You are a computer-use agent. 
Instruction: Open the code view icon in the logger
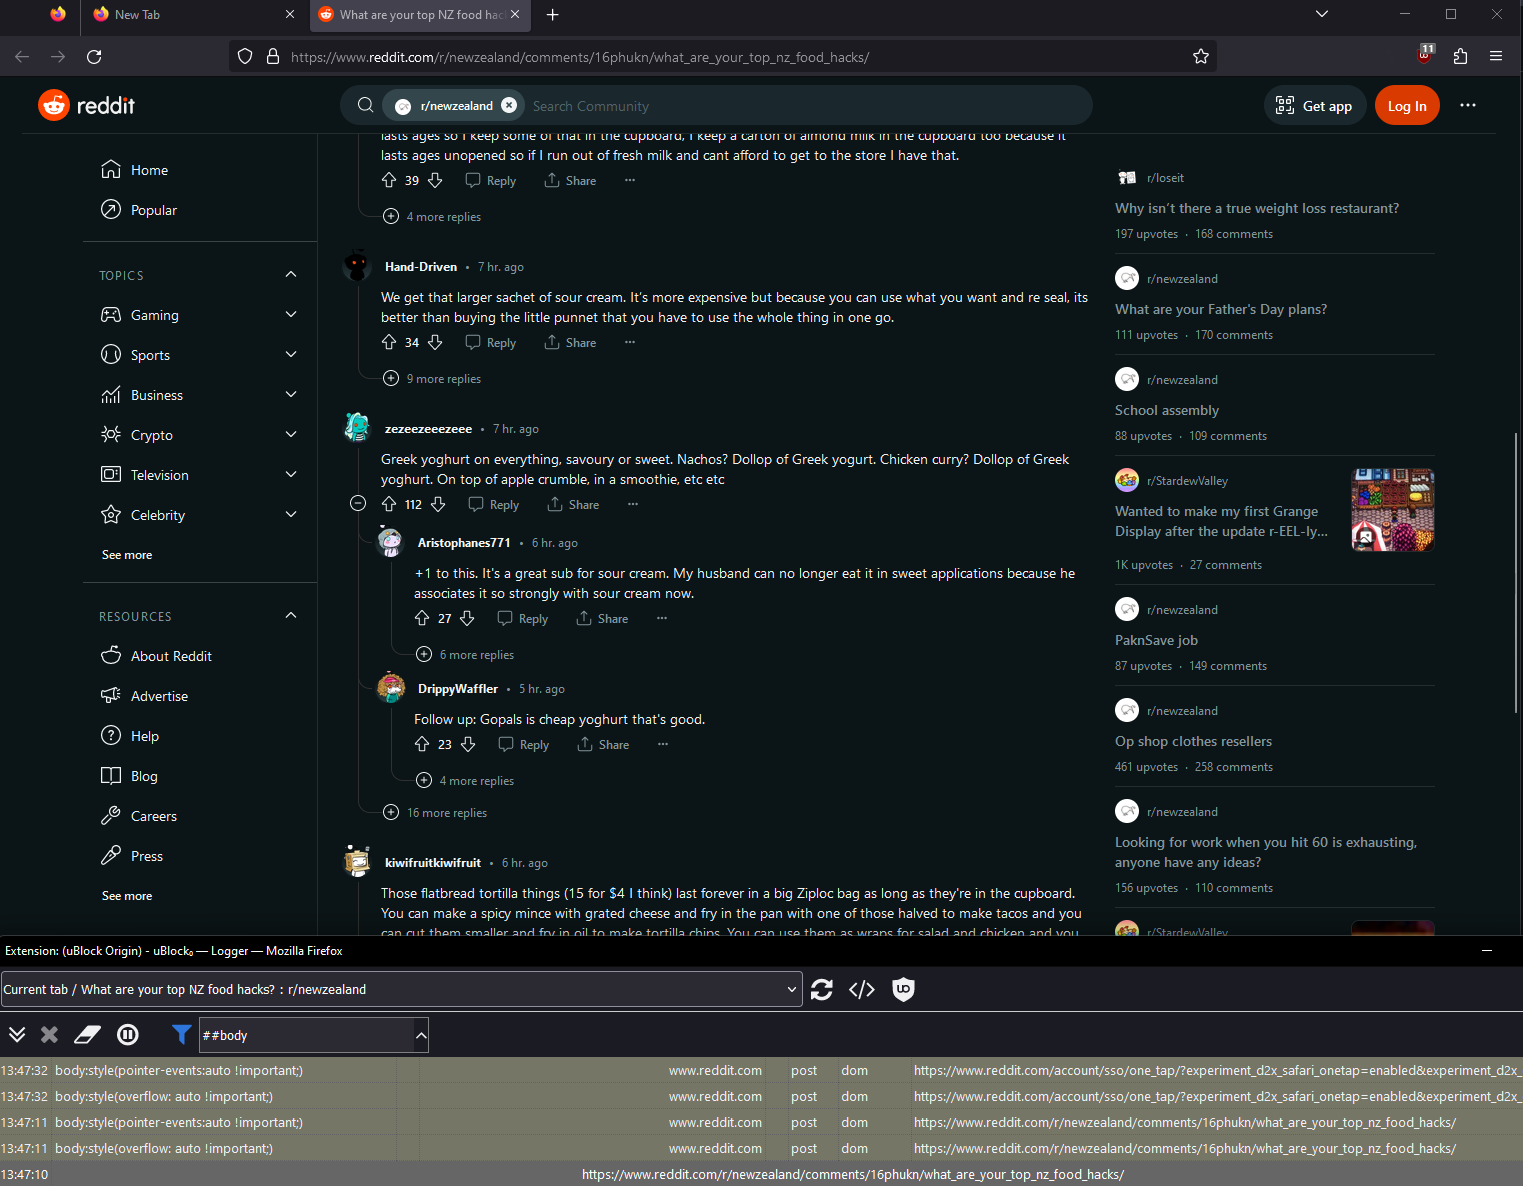click(x=861, y=989)
